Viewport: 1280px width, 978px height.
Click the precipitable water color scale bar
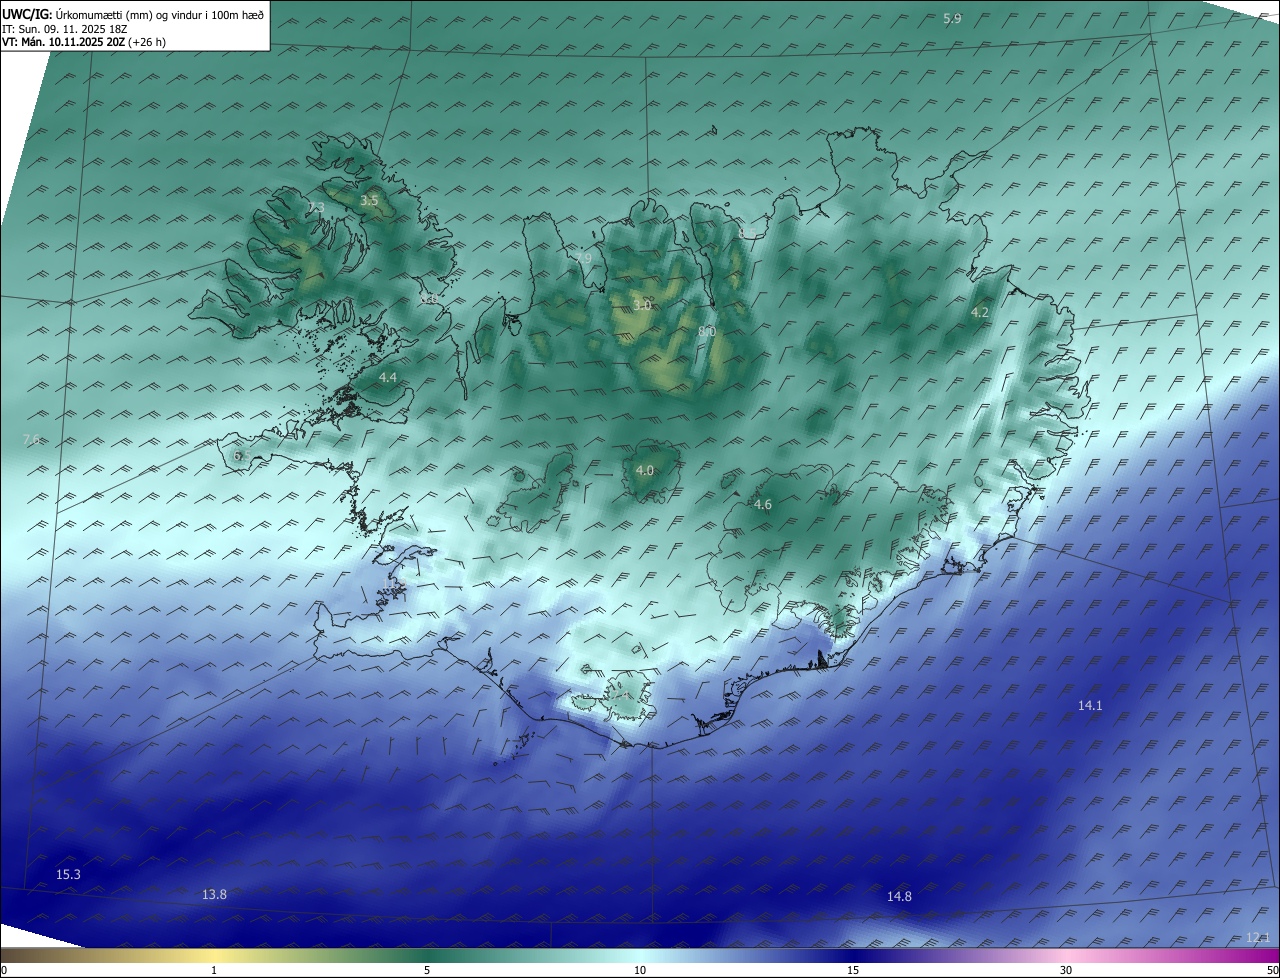(x=640, y=955)
